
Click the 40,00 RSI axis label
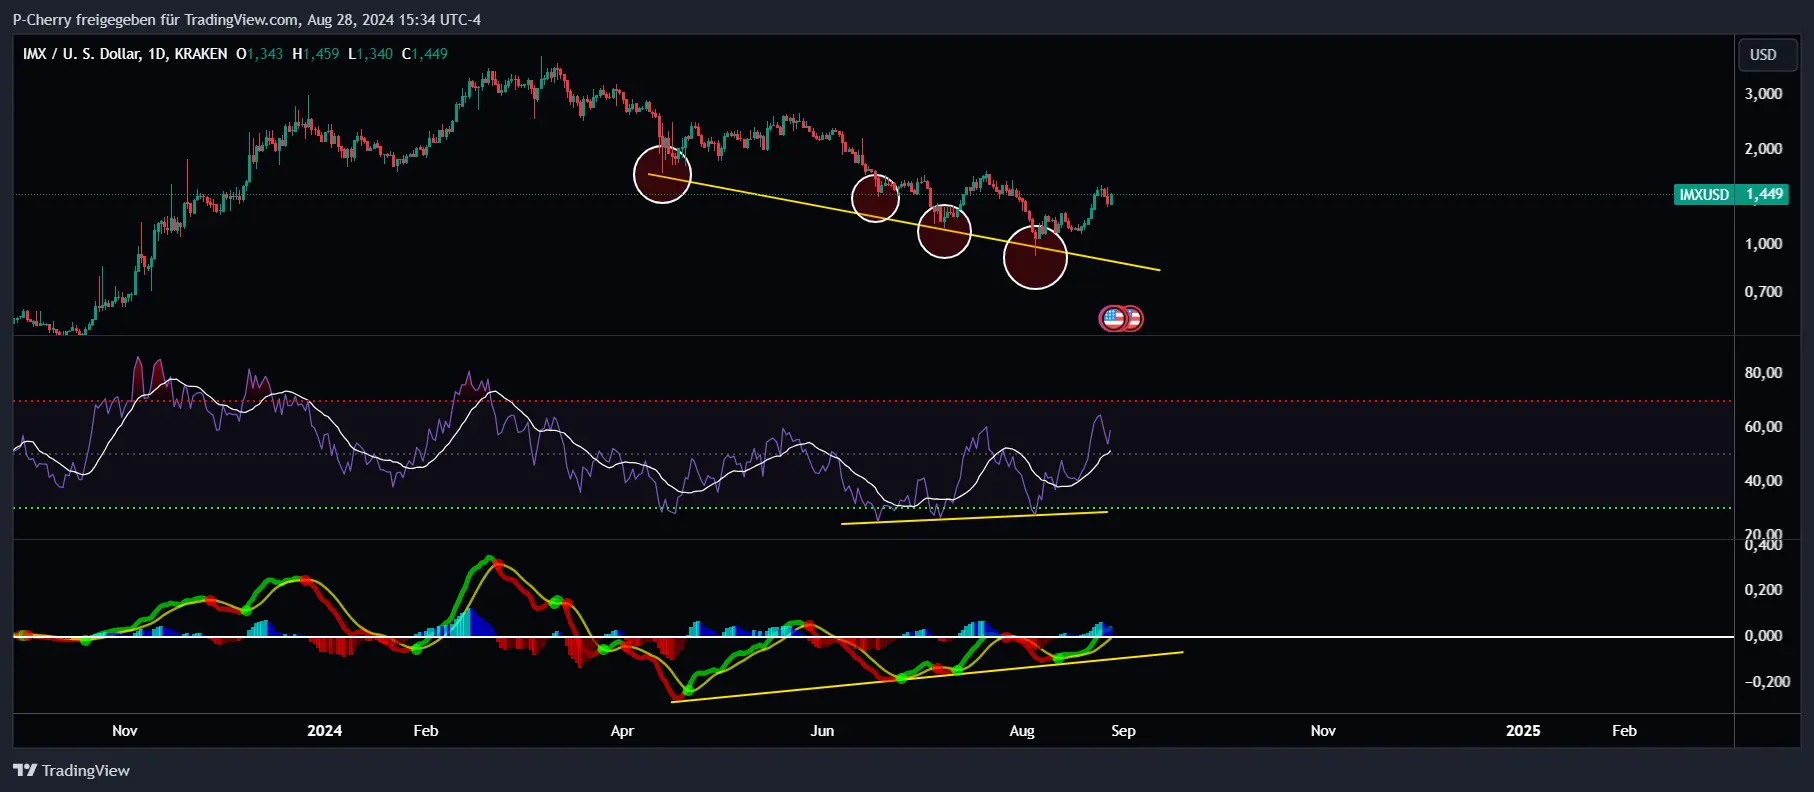1763,481
